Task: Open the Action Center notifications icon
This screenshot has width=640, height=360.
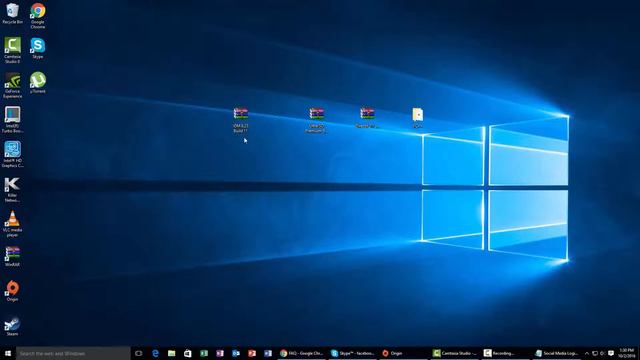Action: click(611, 353)
